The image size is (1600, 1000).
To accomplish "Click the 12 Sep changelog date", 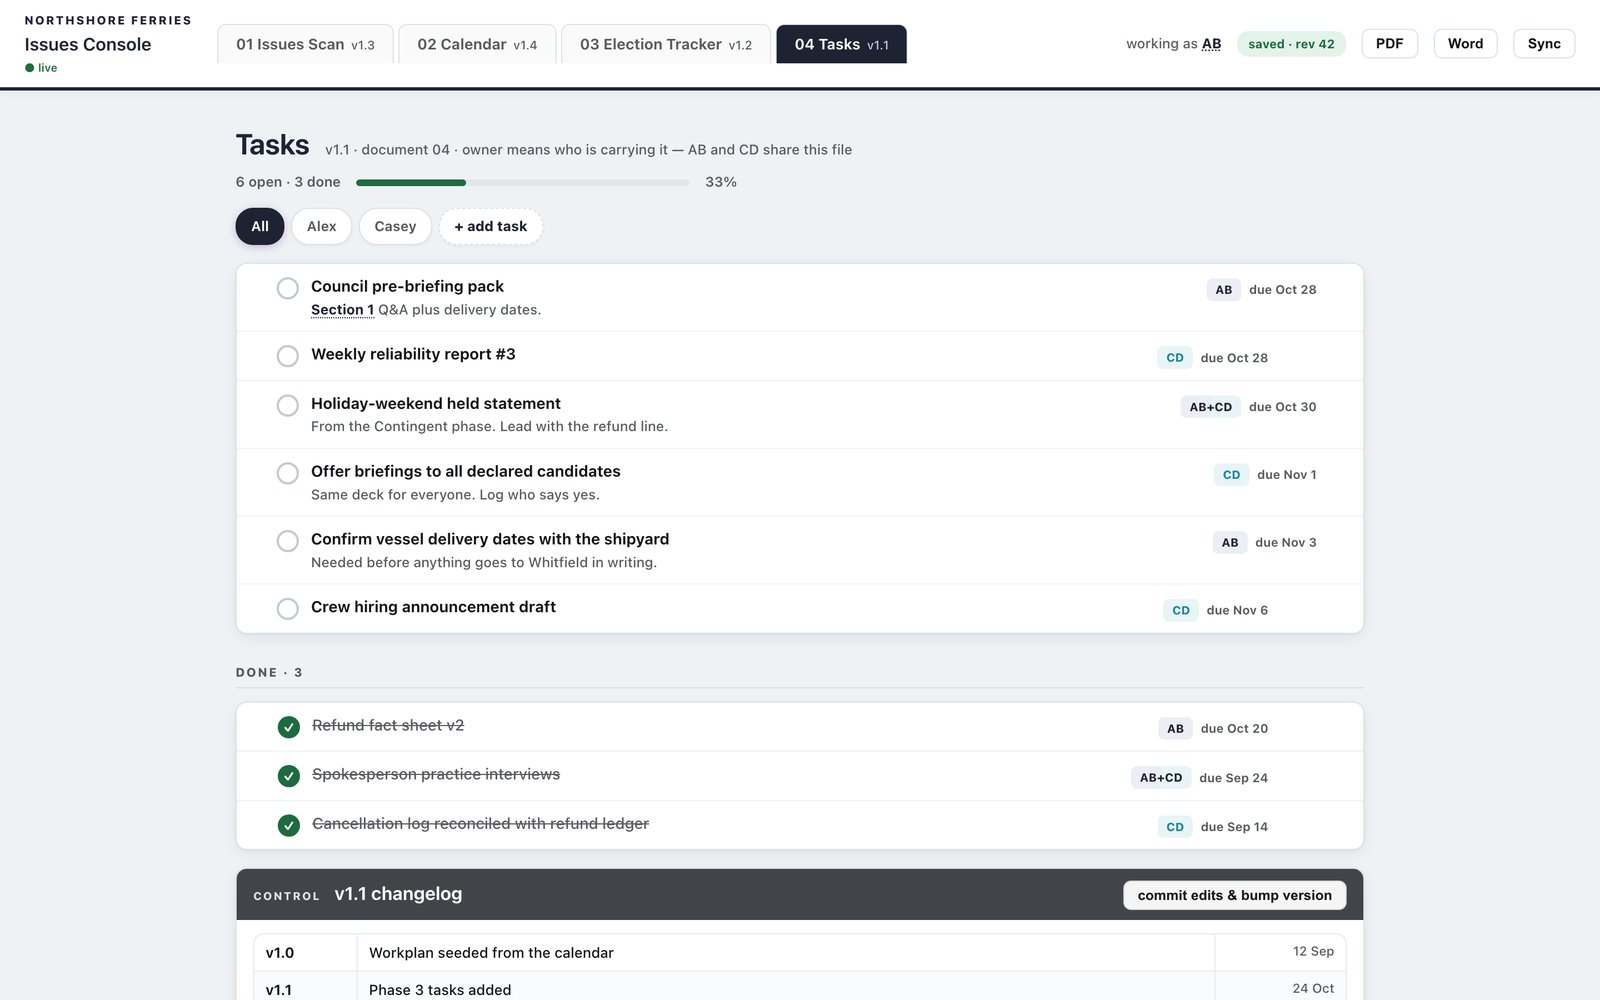I will click(x=1313, y=952).
